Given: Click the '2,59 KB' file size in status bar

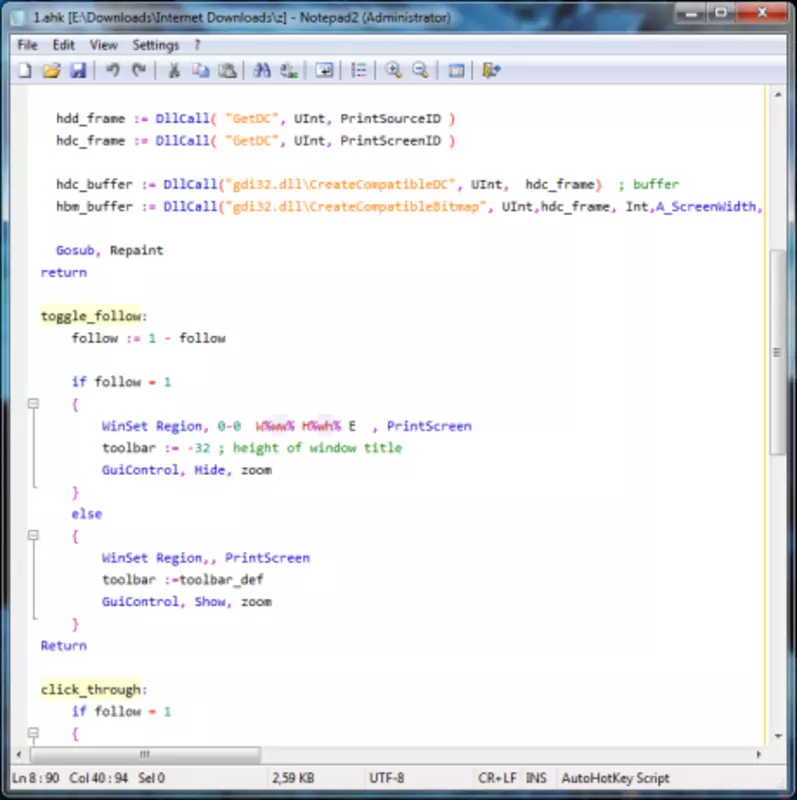Looking at the screenshot, I should [293, 778].
